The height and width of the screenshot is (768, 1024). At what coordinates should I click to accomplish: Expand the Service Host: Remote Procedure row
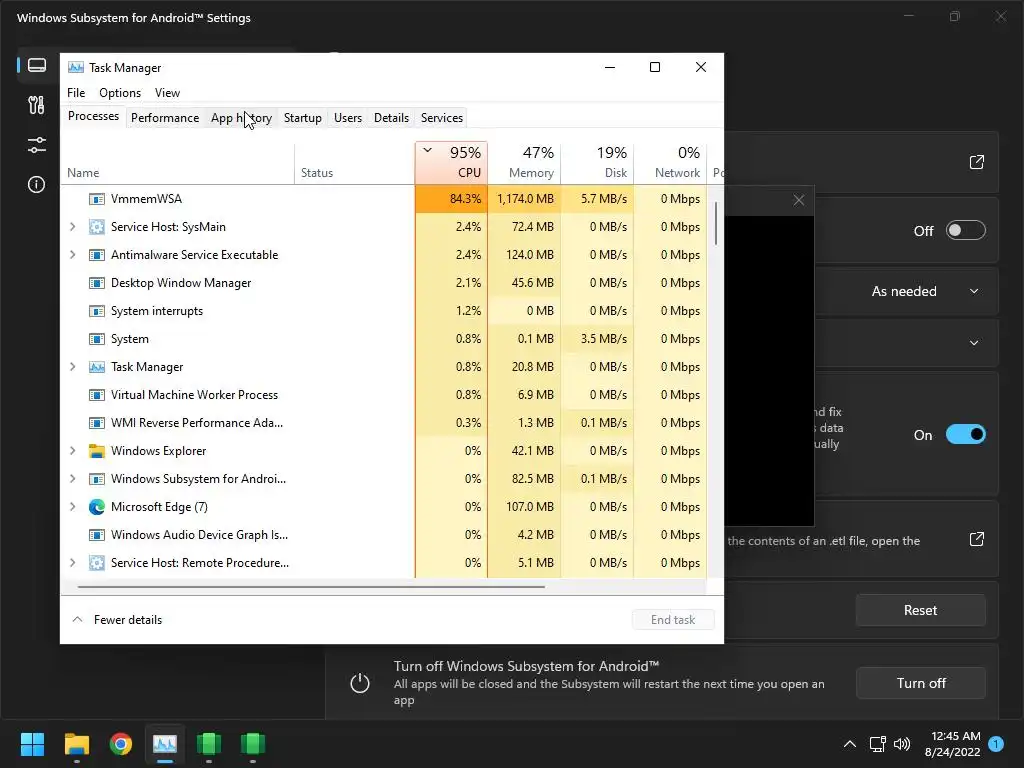pos(72,563)
